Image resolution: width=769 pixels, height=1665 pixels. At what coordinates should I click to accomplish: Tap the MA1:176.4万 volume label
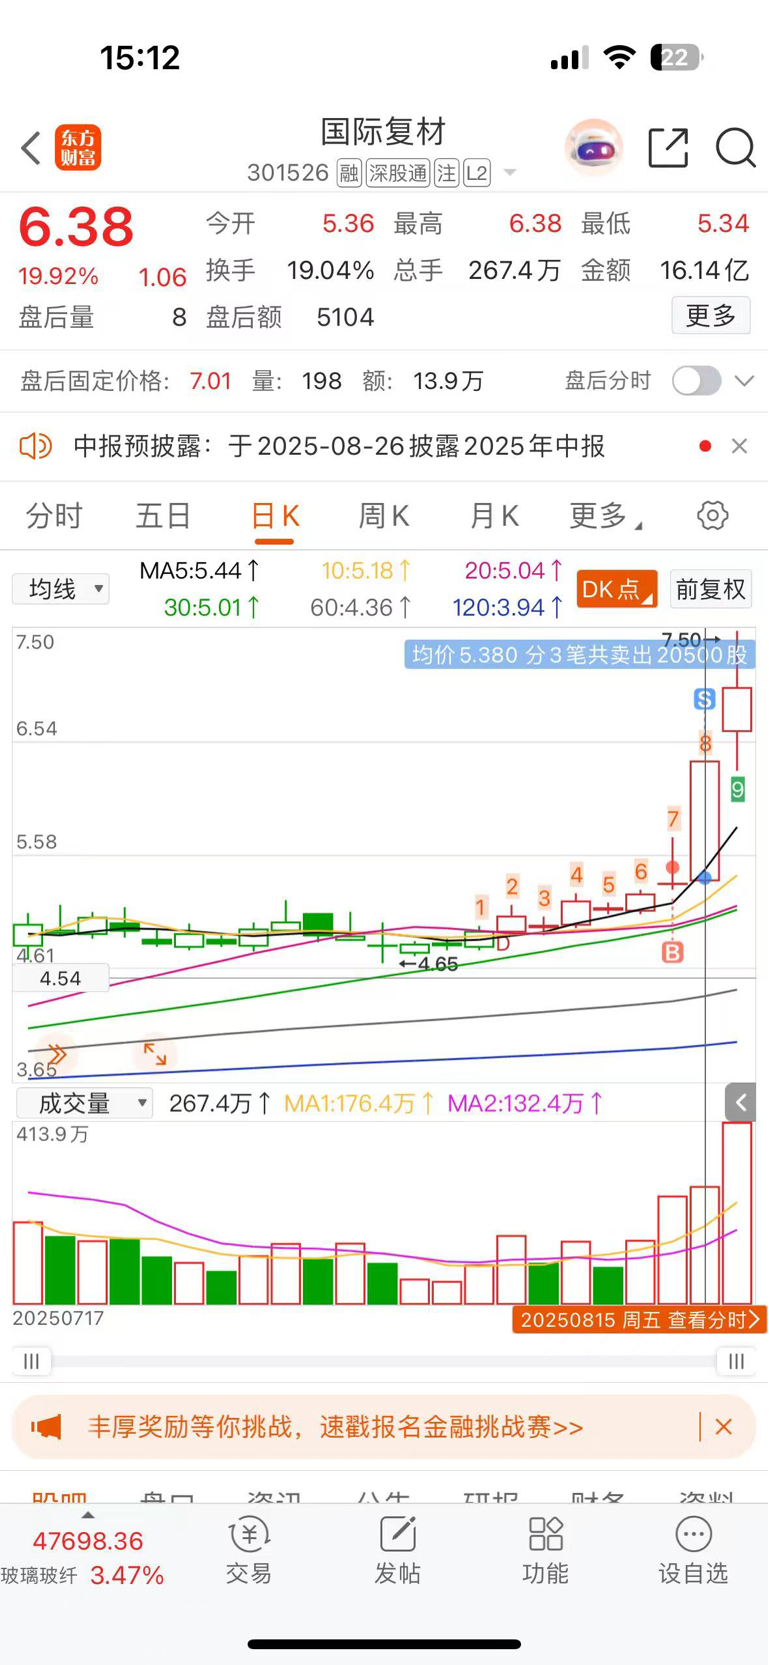click(359, 1103)
